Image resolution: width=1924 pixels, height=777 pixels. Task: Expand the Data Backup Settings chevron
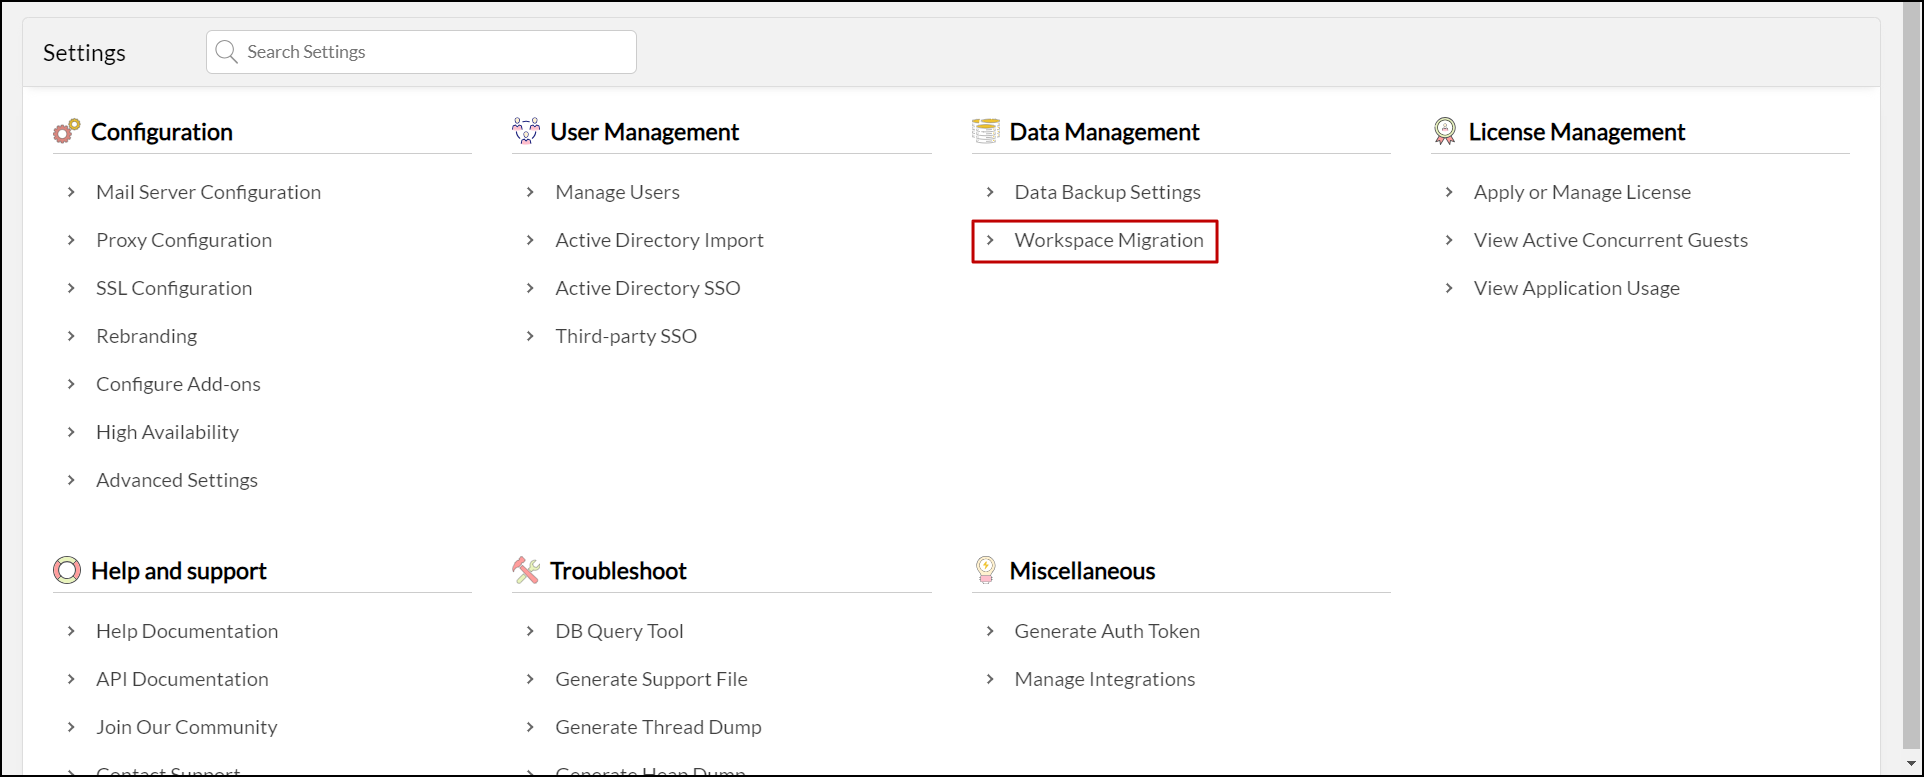click(990, 192)
